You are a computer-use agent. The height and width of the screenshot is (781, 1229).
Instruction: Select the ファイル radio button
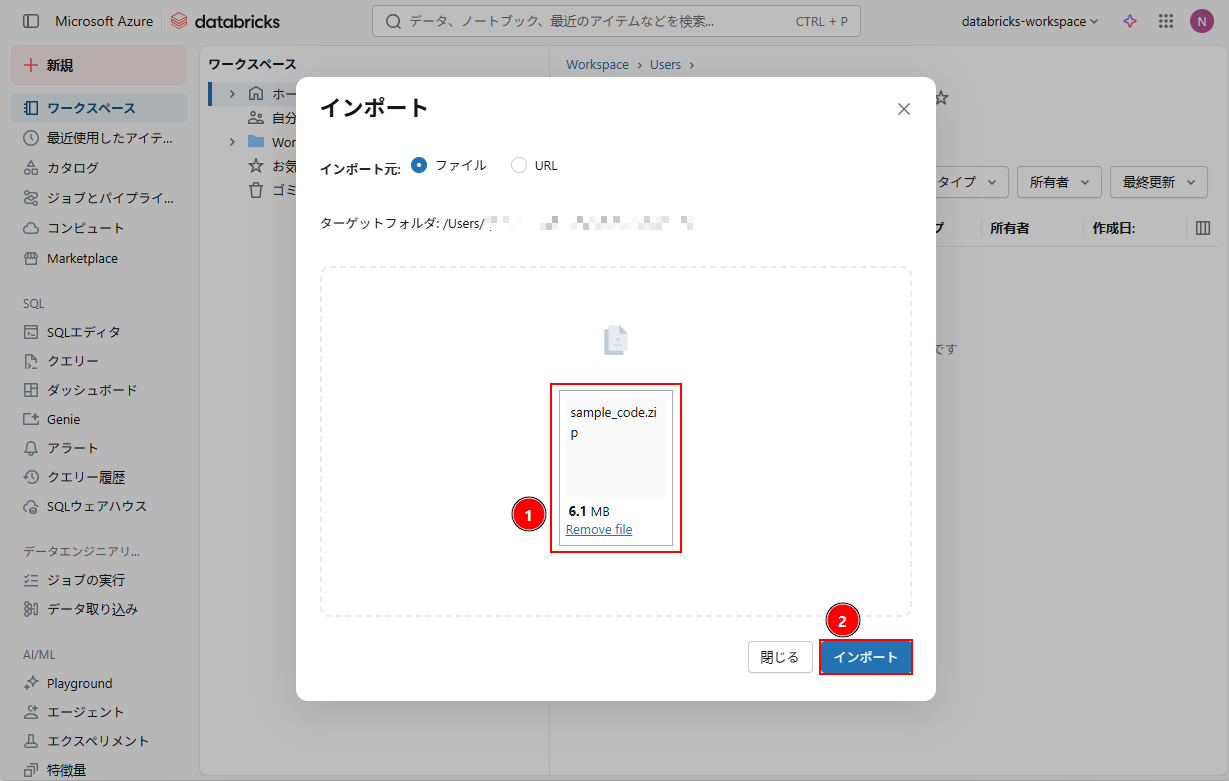(419, 165)
